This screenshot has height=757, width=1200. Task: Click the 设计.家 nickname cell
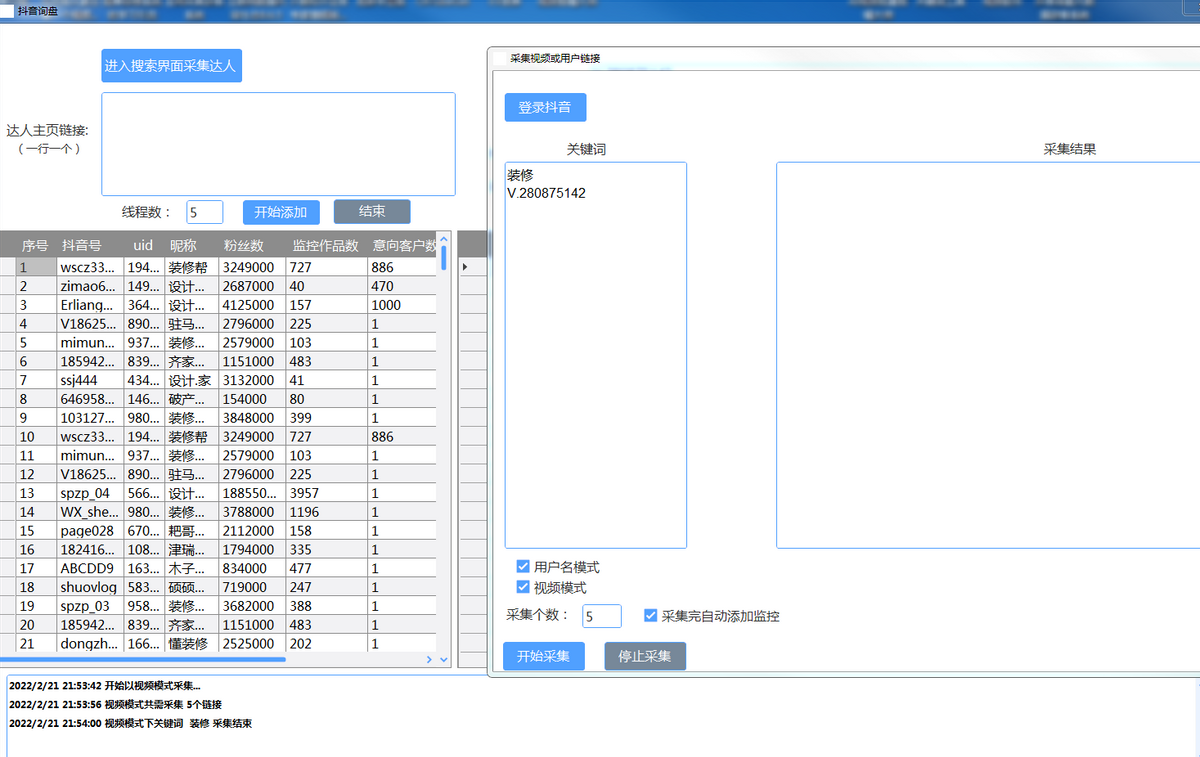pyautogui.click(x=191, y=380)
